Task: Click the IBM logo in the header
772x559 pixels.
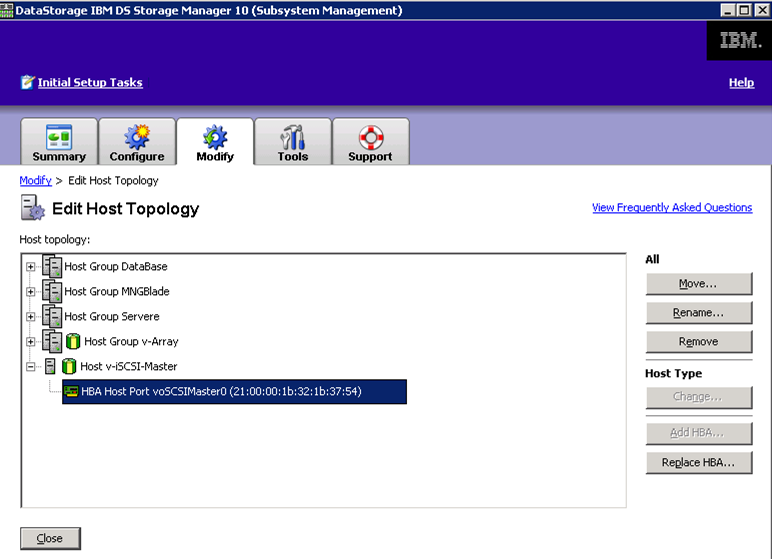Action: (739, 41)
